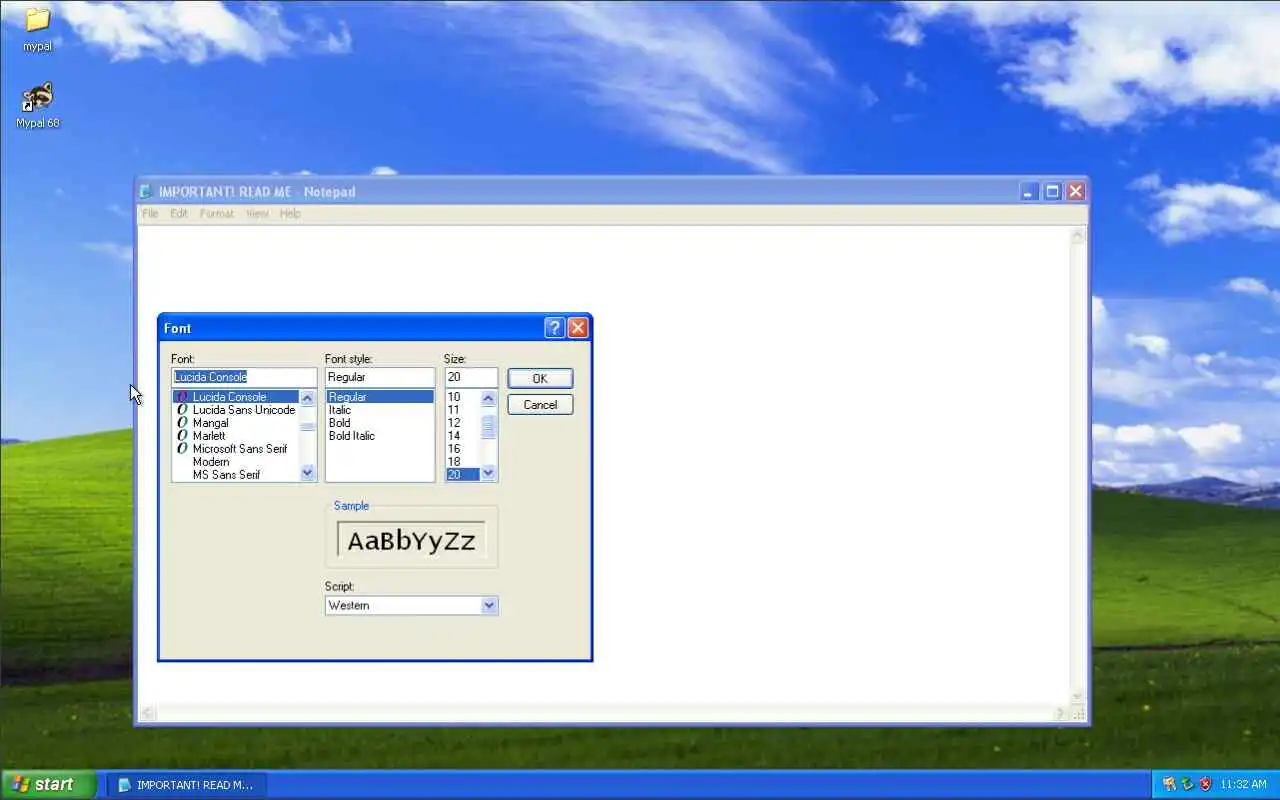Click the OpenType icon beside Lucida Sans Unicode

tap(182, 410)
